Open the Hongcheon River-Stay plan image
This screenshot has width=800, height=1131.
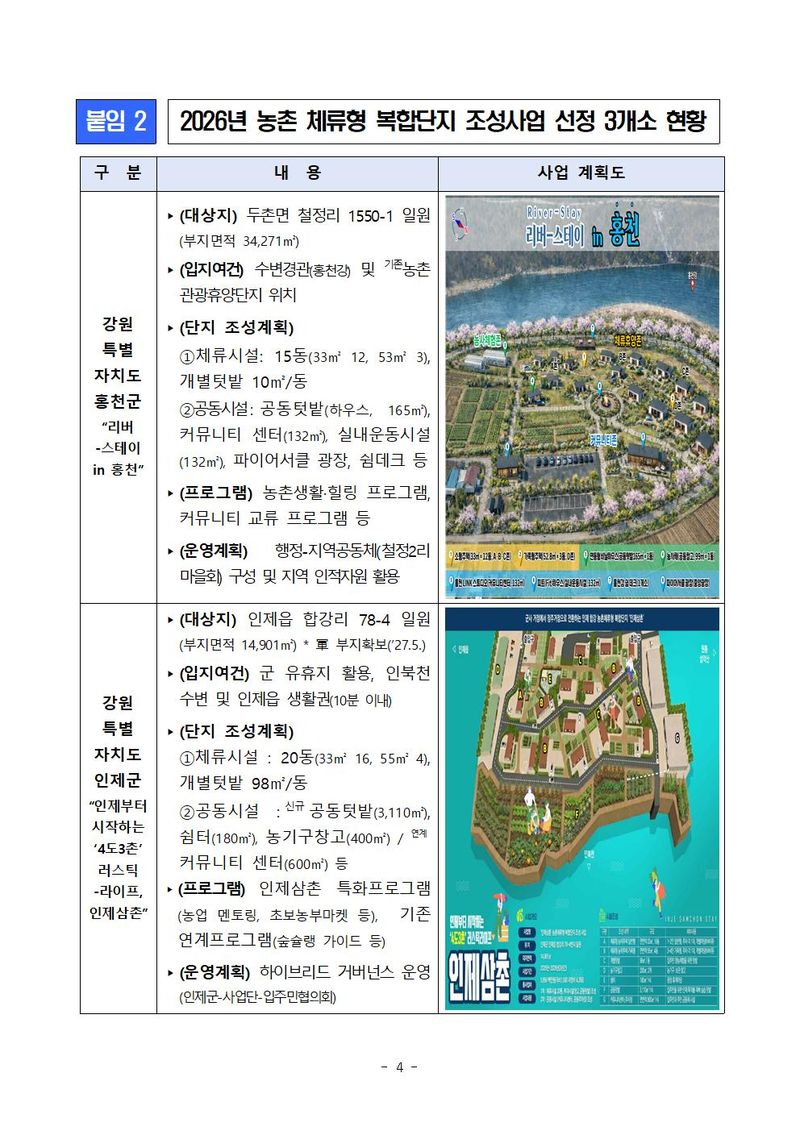click(x=582, y=397)
